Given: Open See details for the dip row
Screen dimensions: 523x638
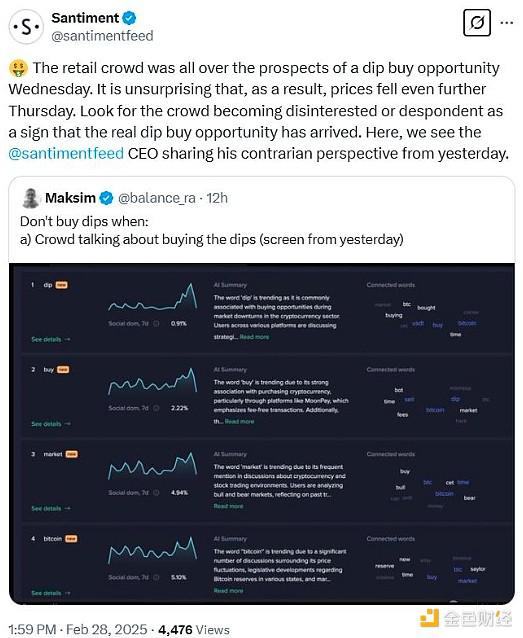Looking at the screenshot, I should click(x=51, y=339).
